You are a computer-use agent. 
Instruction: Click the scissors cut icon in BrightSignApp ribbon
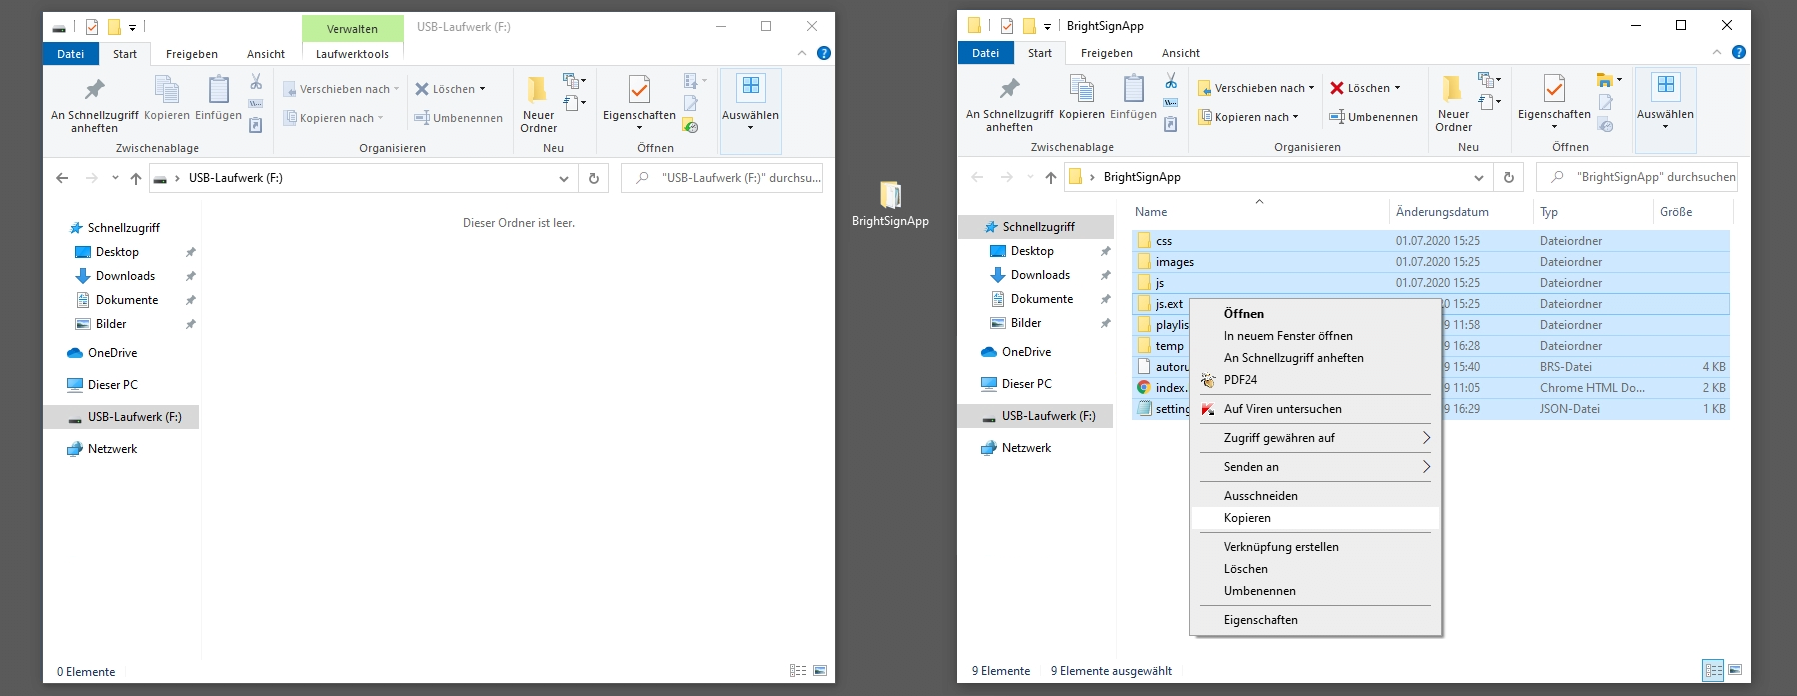(x=1171, y=81)
